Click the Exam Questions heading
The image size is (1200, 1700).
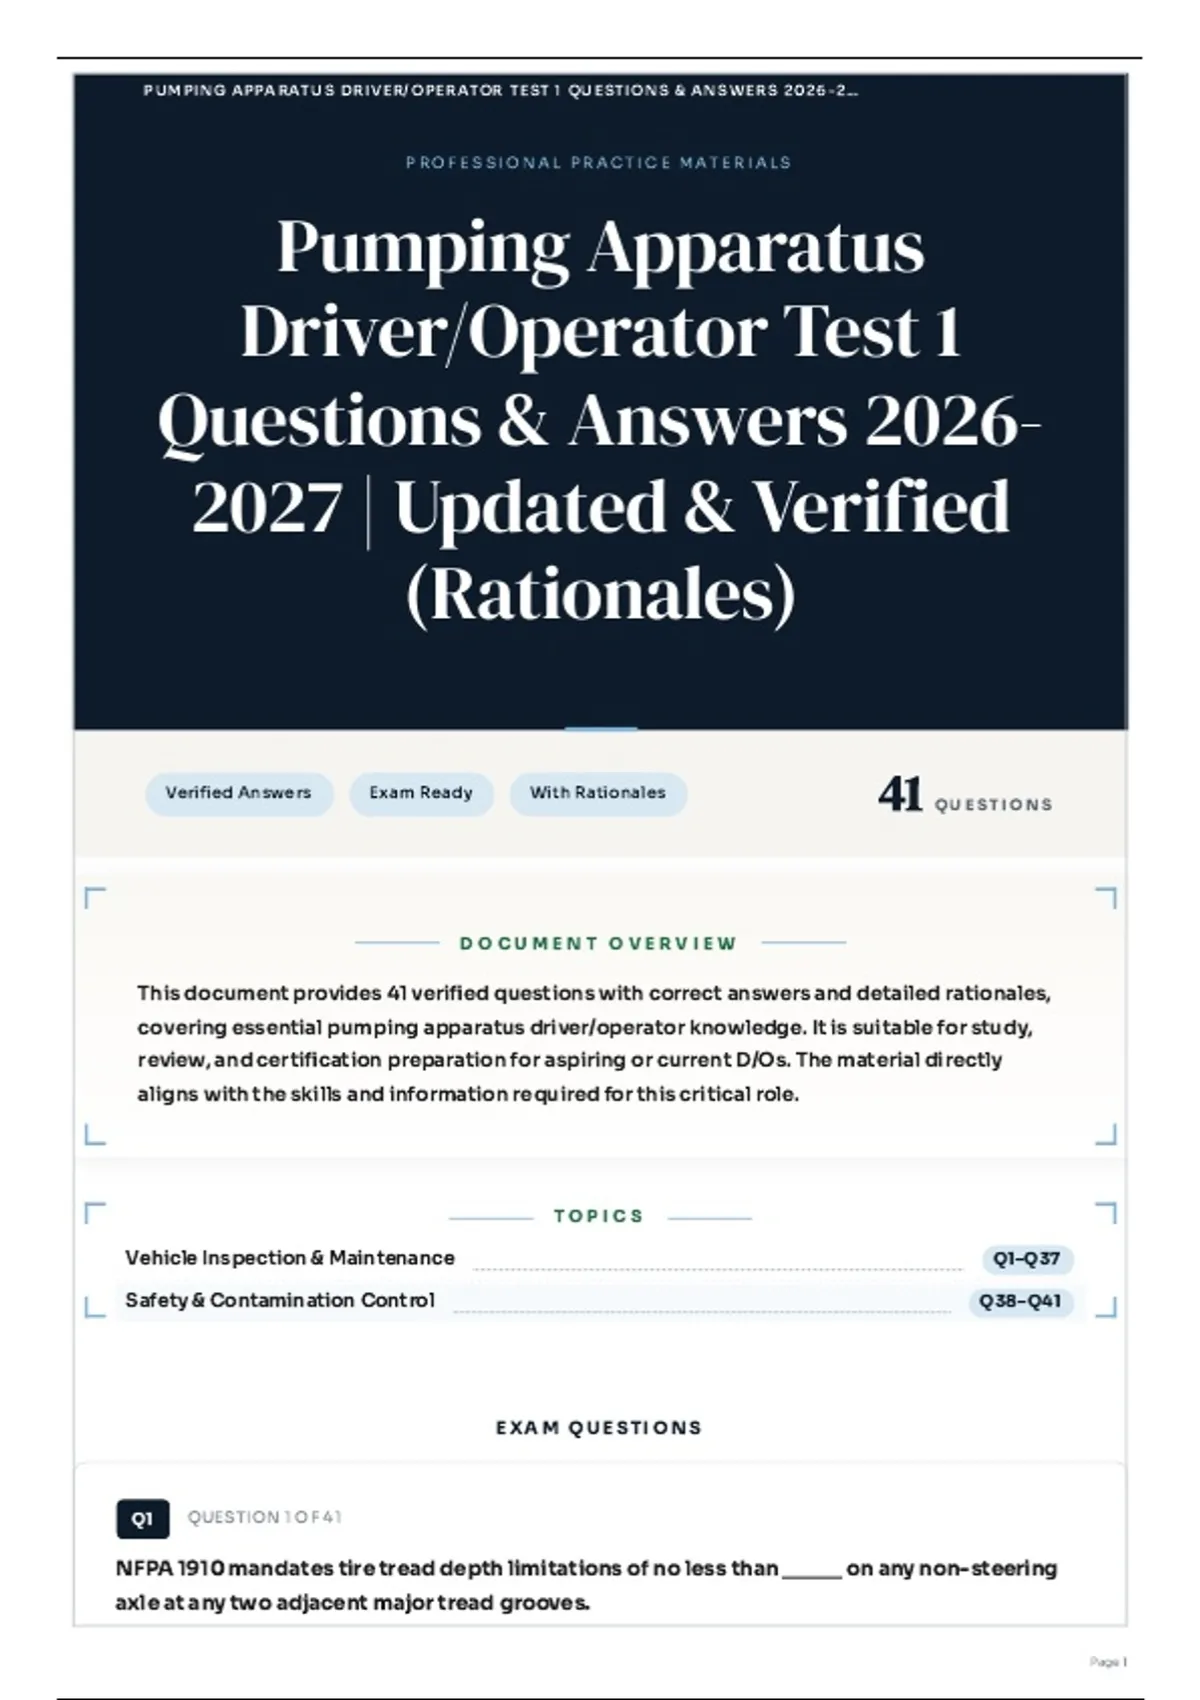pos(599,1427)
